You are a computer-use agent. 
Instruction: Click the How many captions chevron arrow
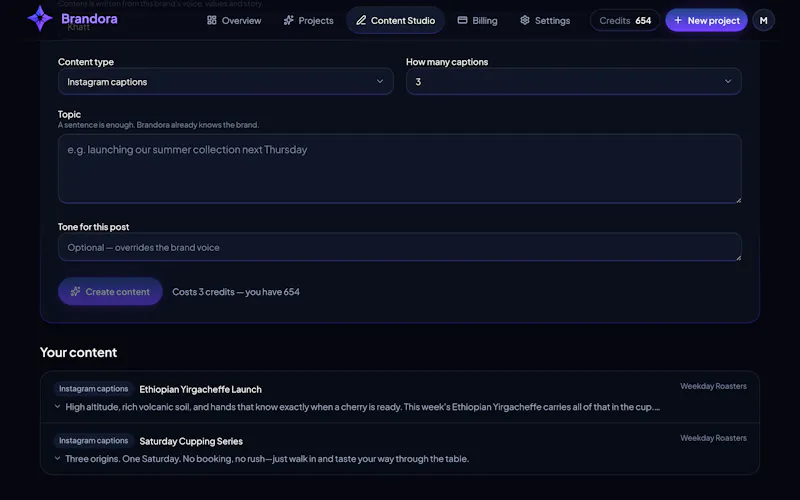(728, 81)
